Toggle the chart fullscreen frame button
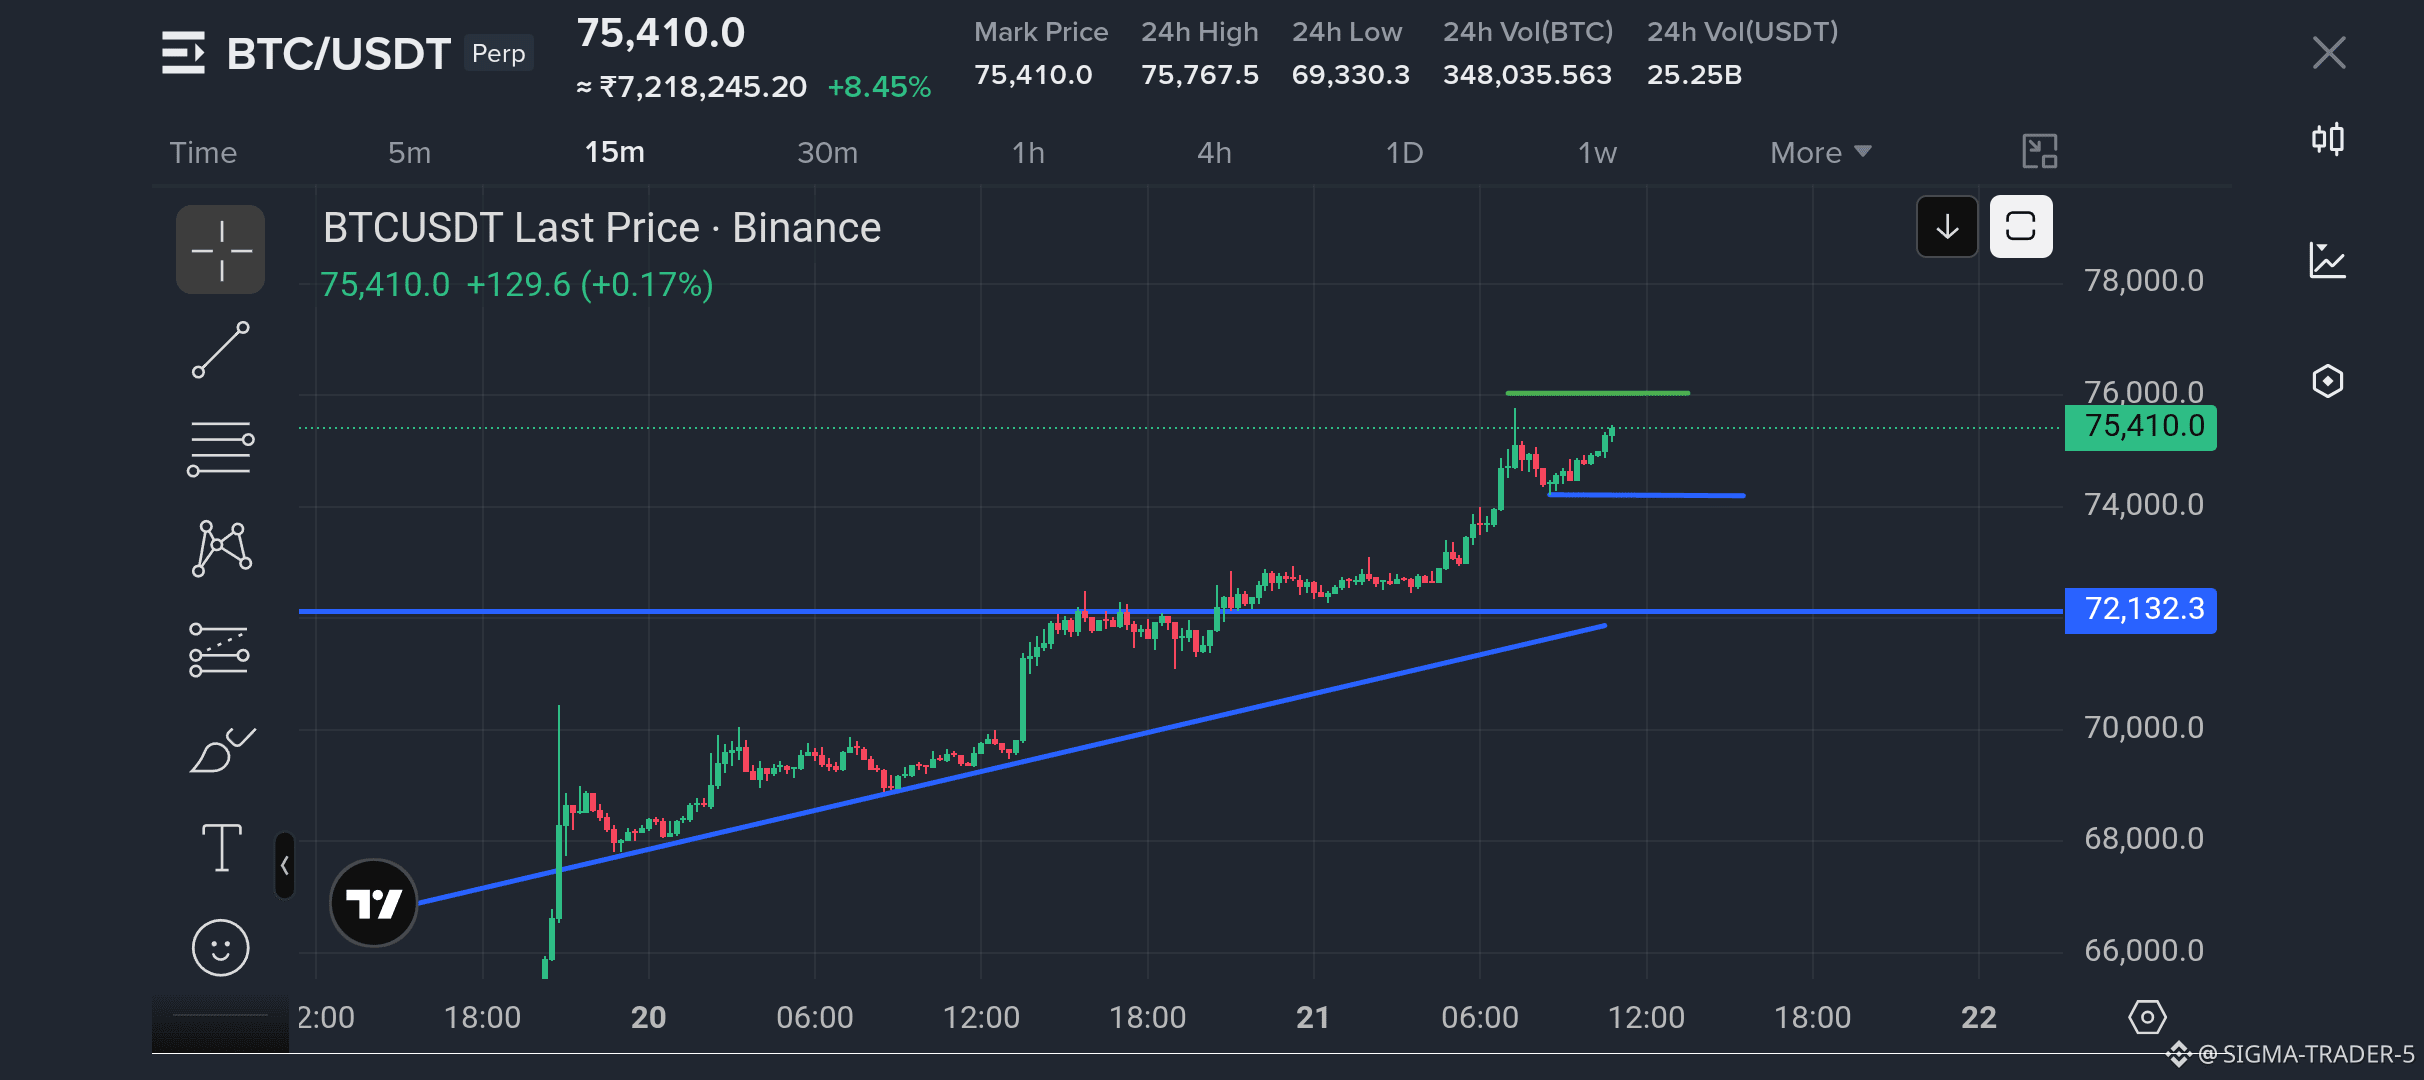Screen dimensions: 2424x1080 tap(2021, 227)
